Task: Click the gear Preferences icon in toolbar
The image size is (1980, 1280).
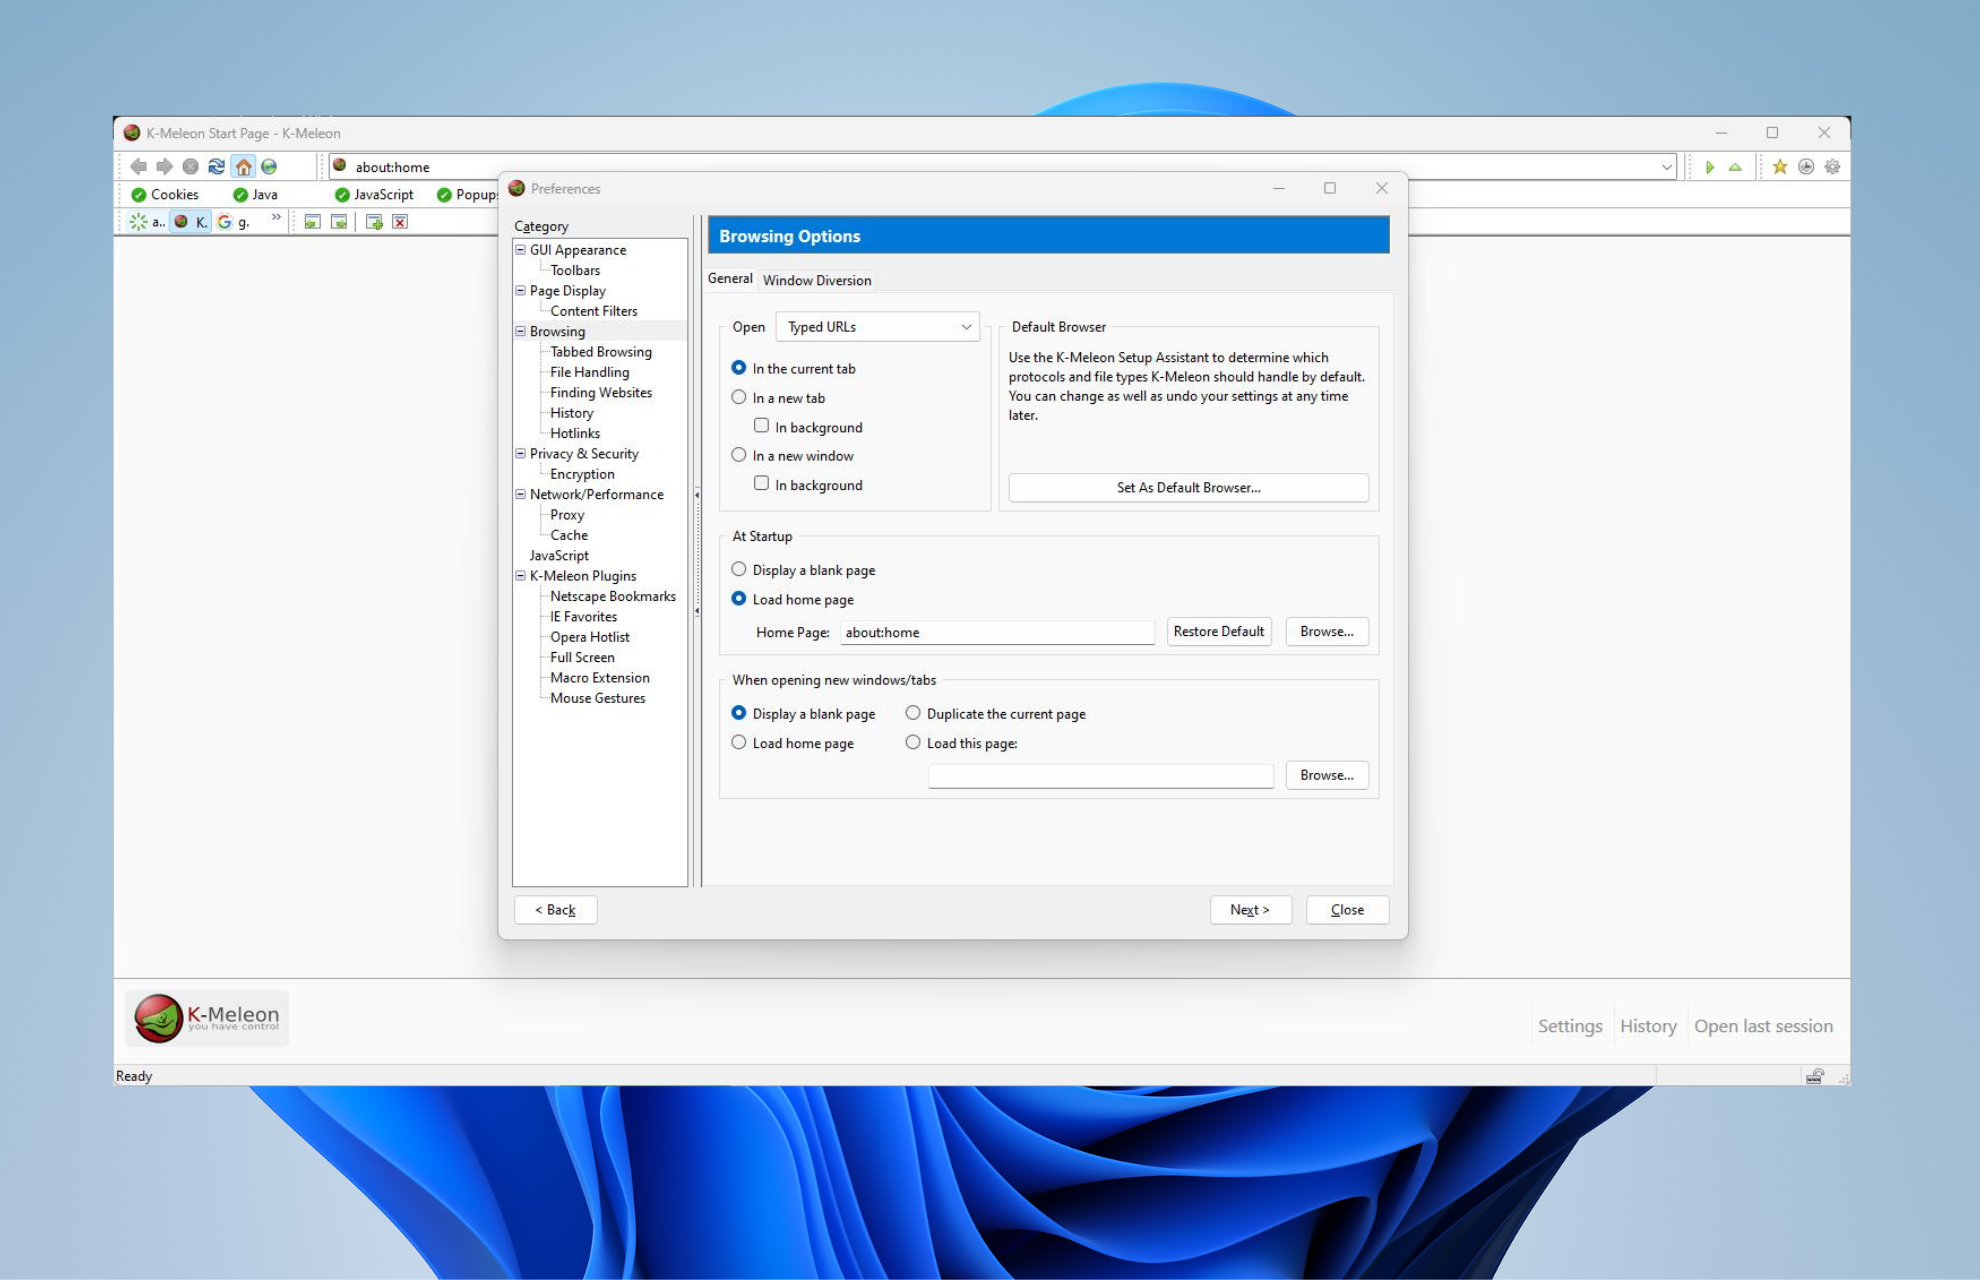Action: (x=1832, y=167)
